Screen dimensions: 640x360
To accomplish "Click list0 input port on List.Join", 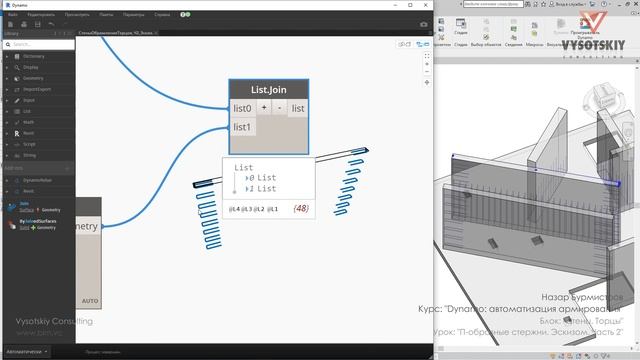I will coord(242,109).
